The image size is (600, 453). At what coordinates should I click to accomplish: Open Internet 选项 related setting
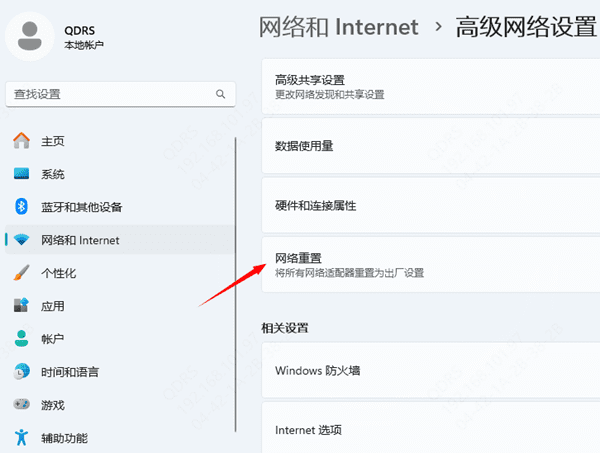tap(431, 428)
